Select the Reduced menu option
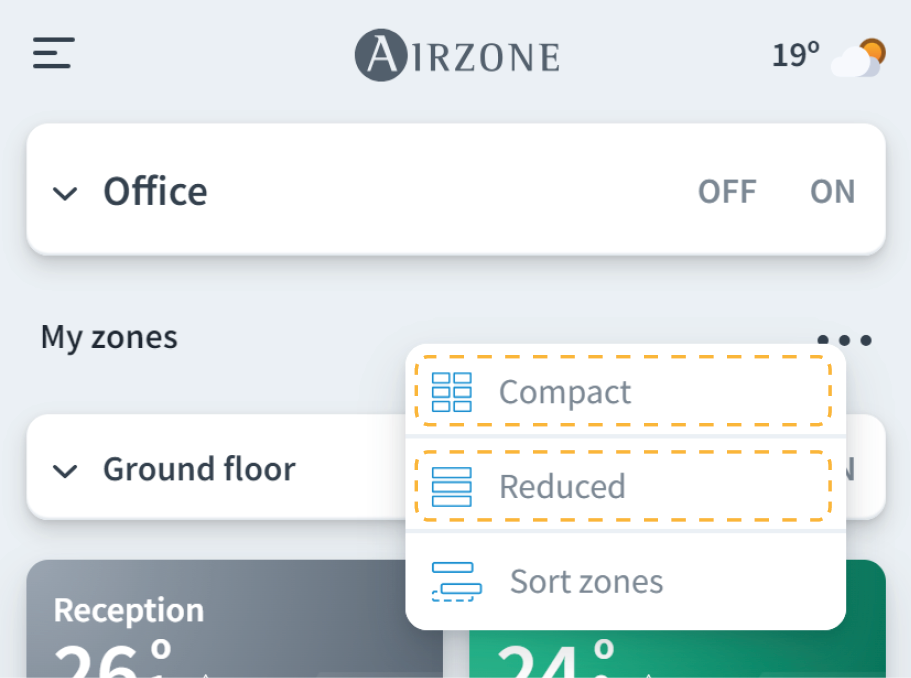This screenshot has height=678, width=911. click(562, 487)
